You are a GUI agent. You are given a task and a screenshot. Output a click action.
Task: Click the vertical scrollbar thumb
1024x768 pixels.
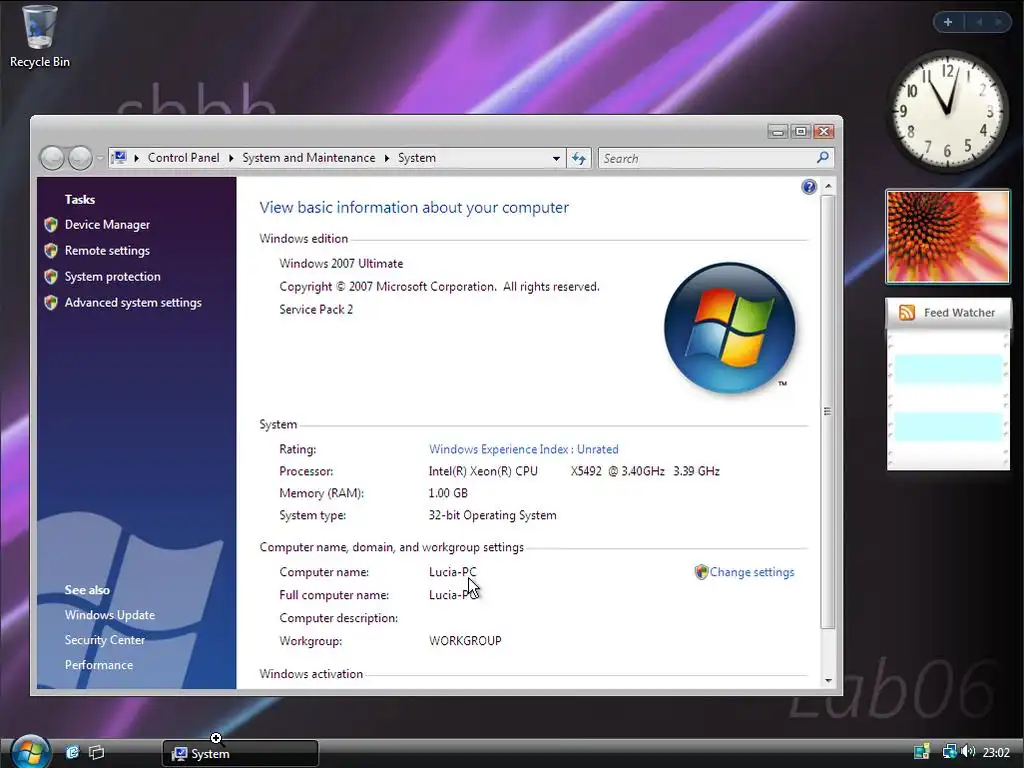click(x=827, y=411)
